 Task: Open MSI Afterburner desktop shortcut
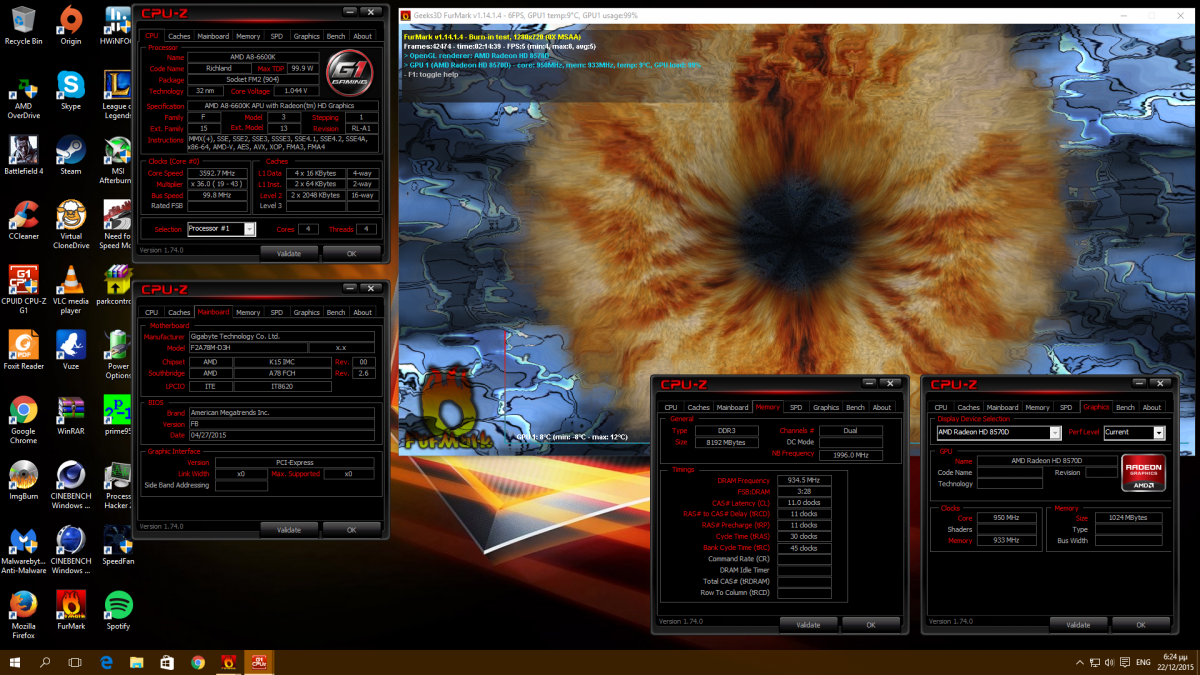117,160
